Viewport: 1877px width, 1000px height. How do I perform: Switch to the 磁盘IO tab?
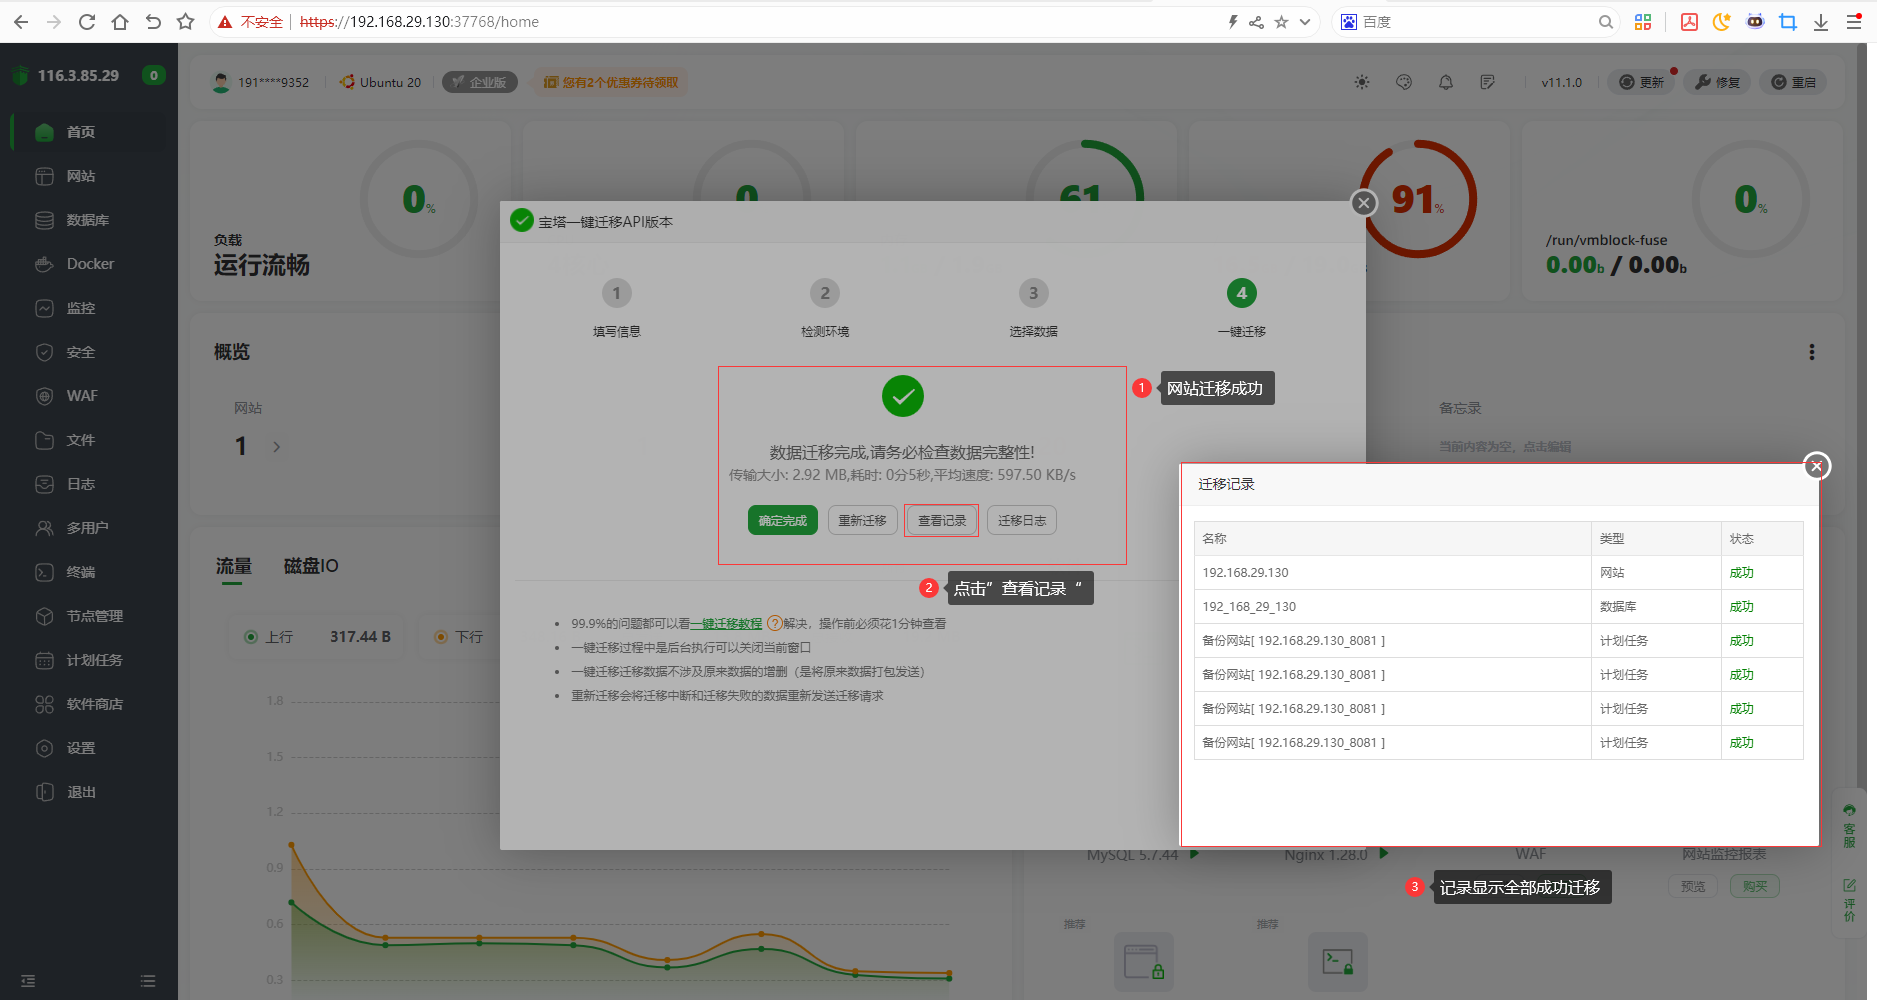311,566
